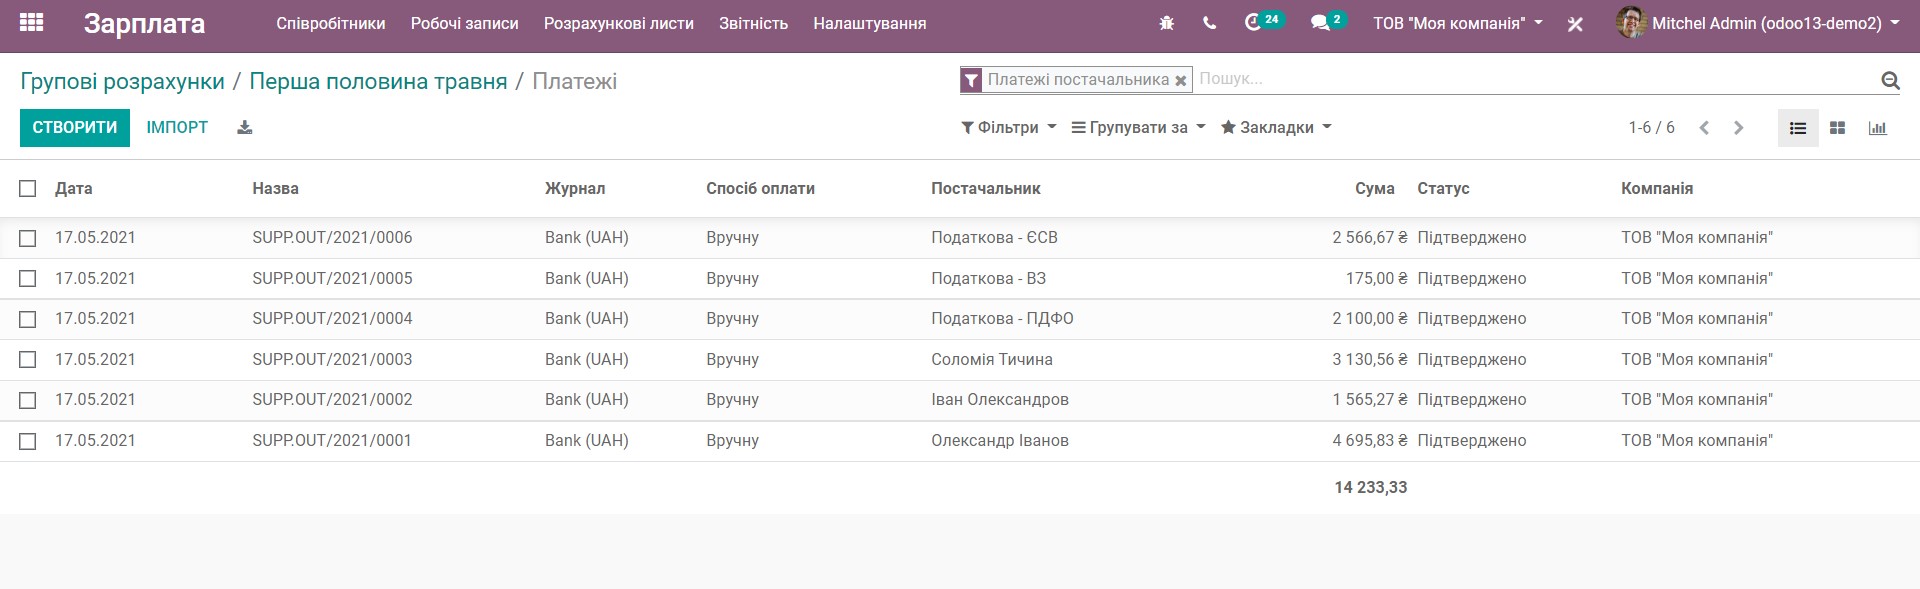The image size is (1920, 589).
Task: Open the Звітність menu
Action: [x=753, y=23]
